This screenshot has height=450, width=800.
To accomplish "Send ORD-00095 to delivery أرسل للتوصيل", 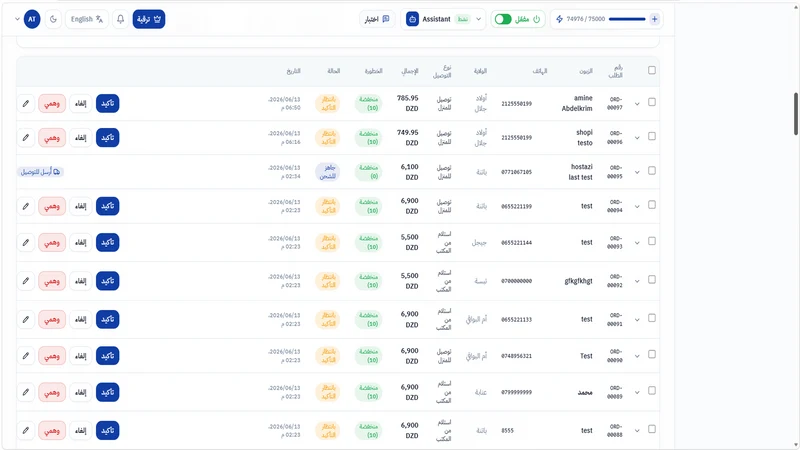I will coord(40,172).
